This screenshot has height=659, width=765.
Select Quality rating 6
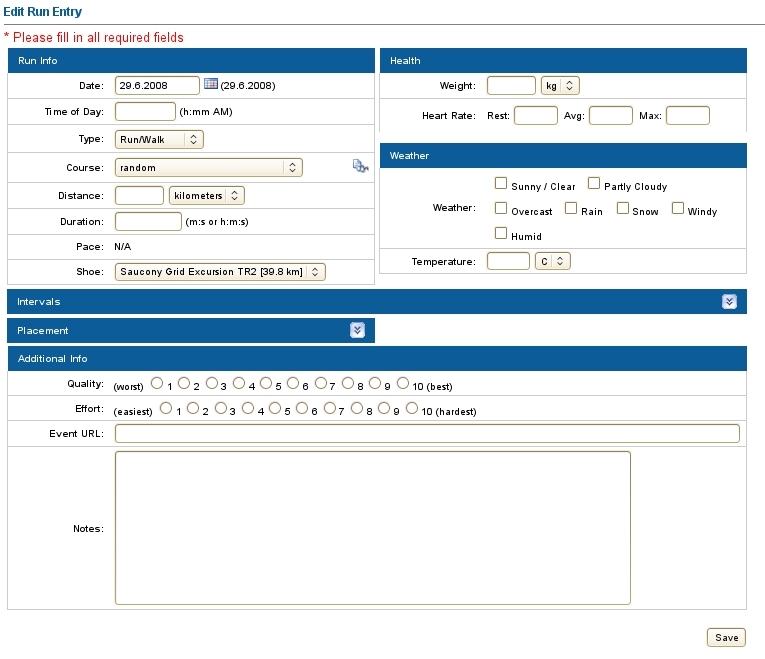point(293,383)
